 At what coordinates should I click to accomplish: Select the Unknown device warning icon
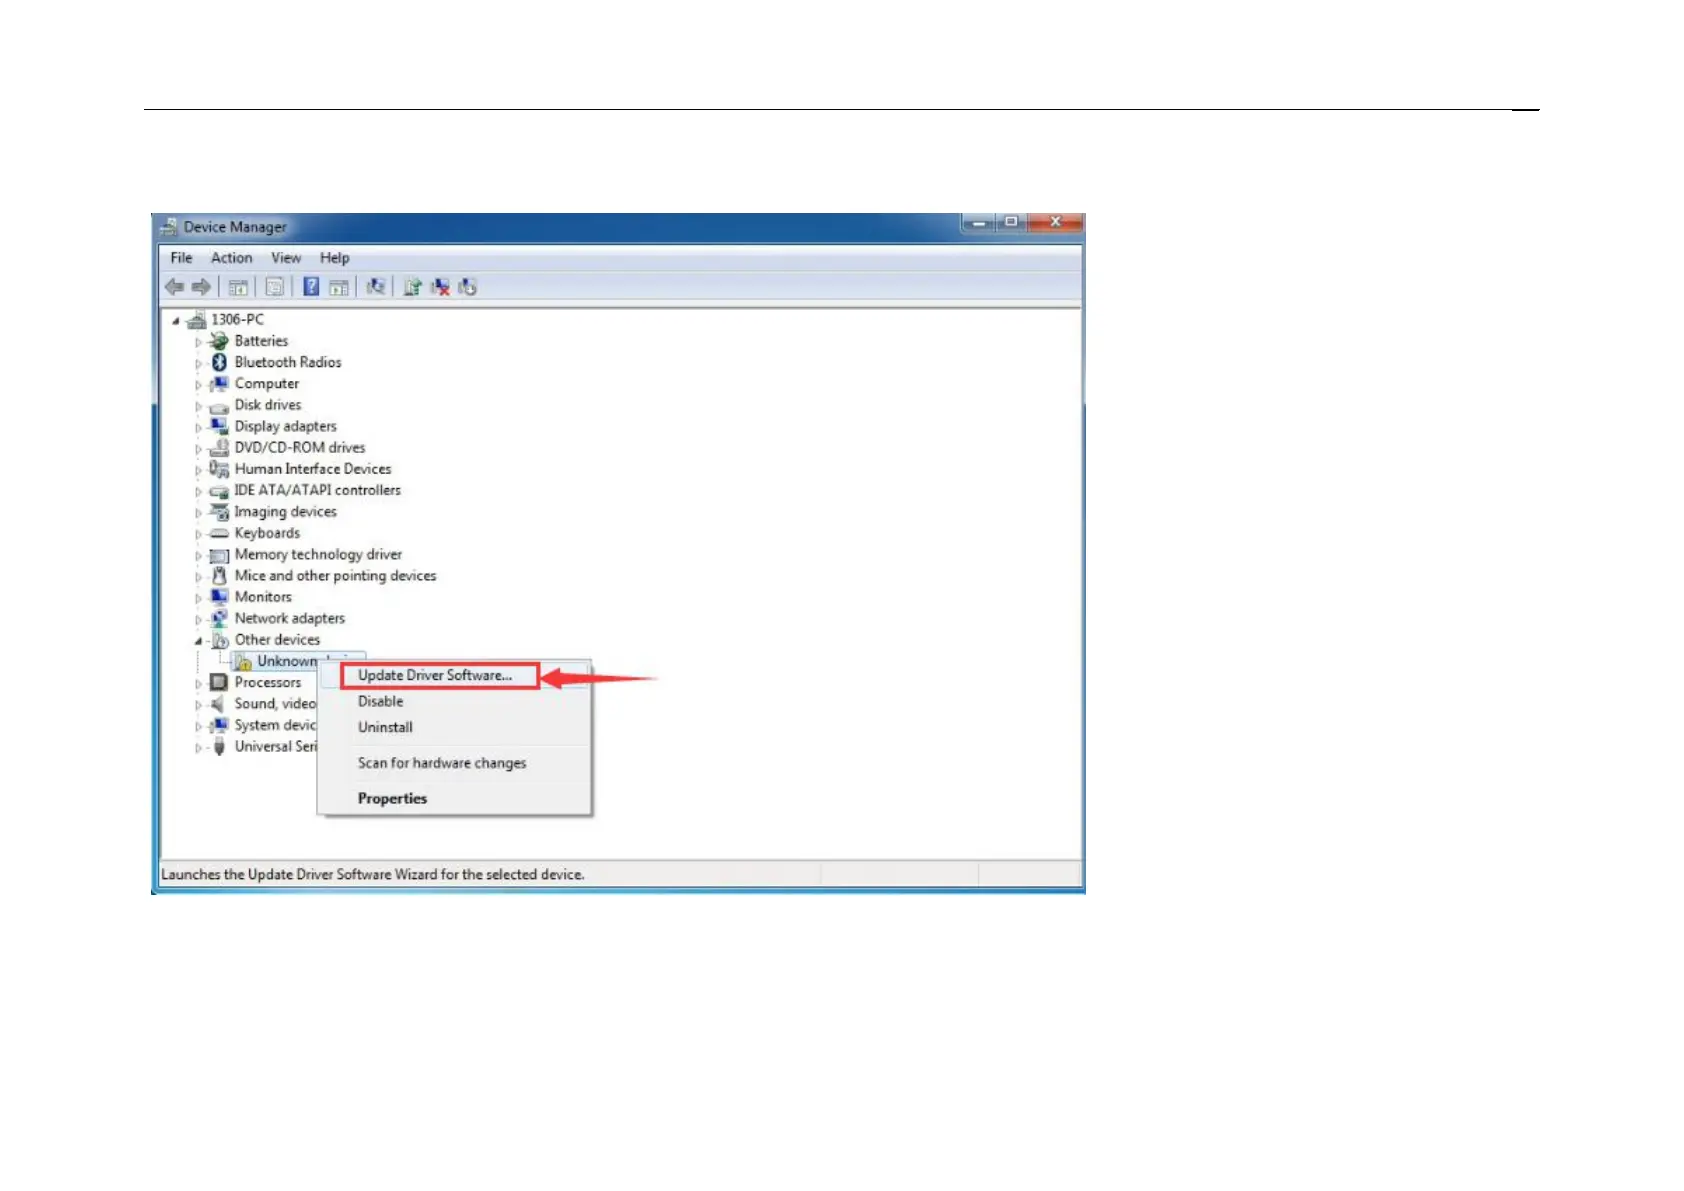pyautogui.click(x=242, y=661)
